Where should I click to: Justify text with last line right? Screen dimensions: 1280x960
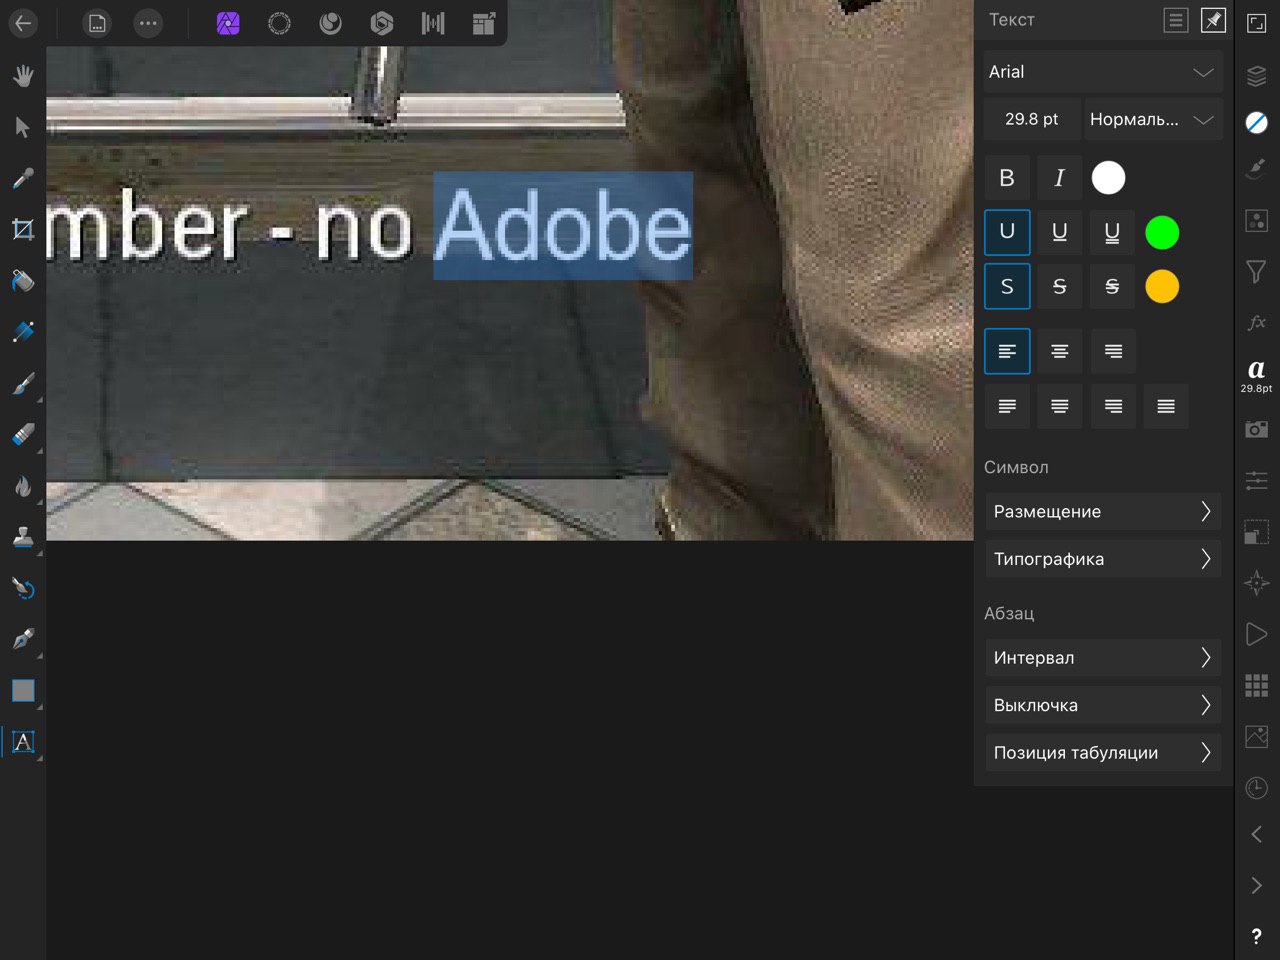1113,406
